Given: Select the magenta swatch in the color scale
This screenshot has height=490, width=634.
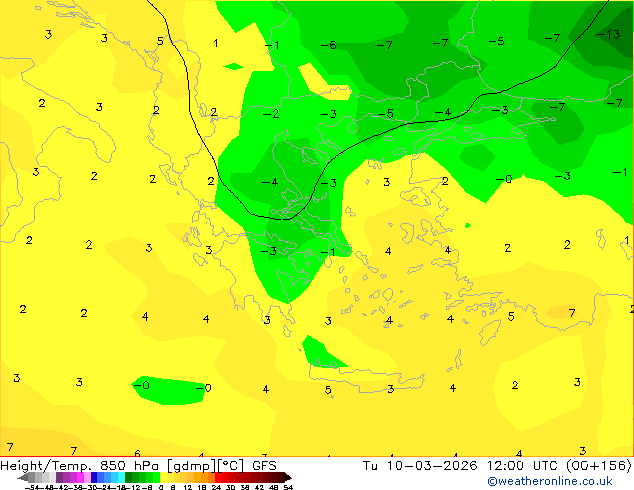Looking at the screenshot, I should tap(80, 477).
